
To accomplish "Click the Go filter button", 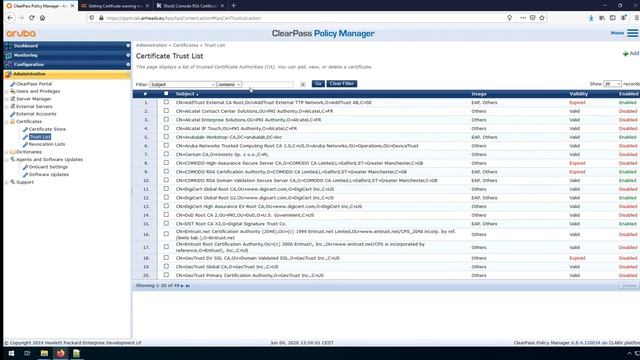I will click(x=318, y=84).
